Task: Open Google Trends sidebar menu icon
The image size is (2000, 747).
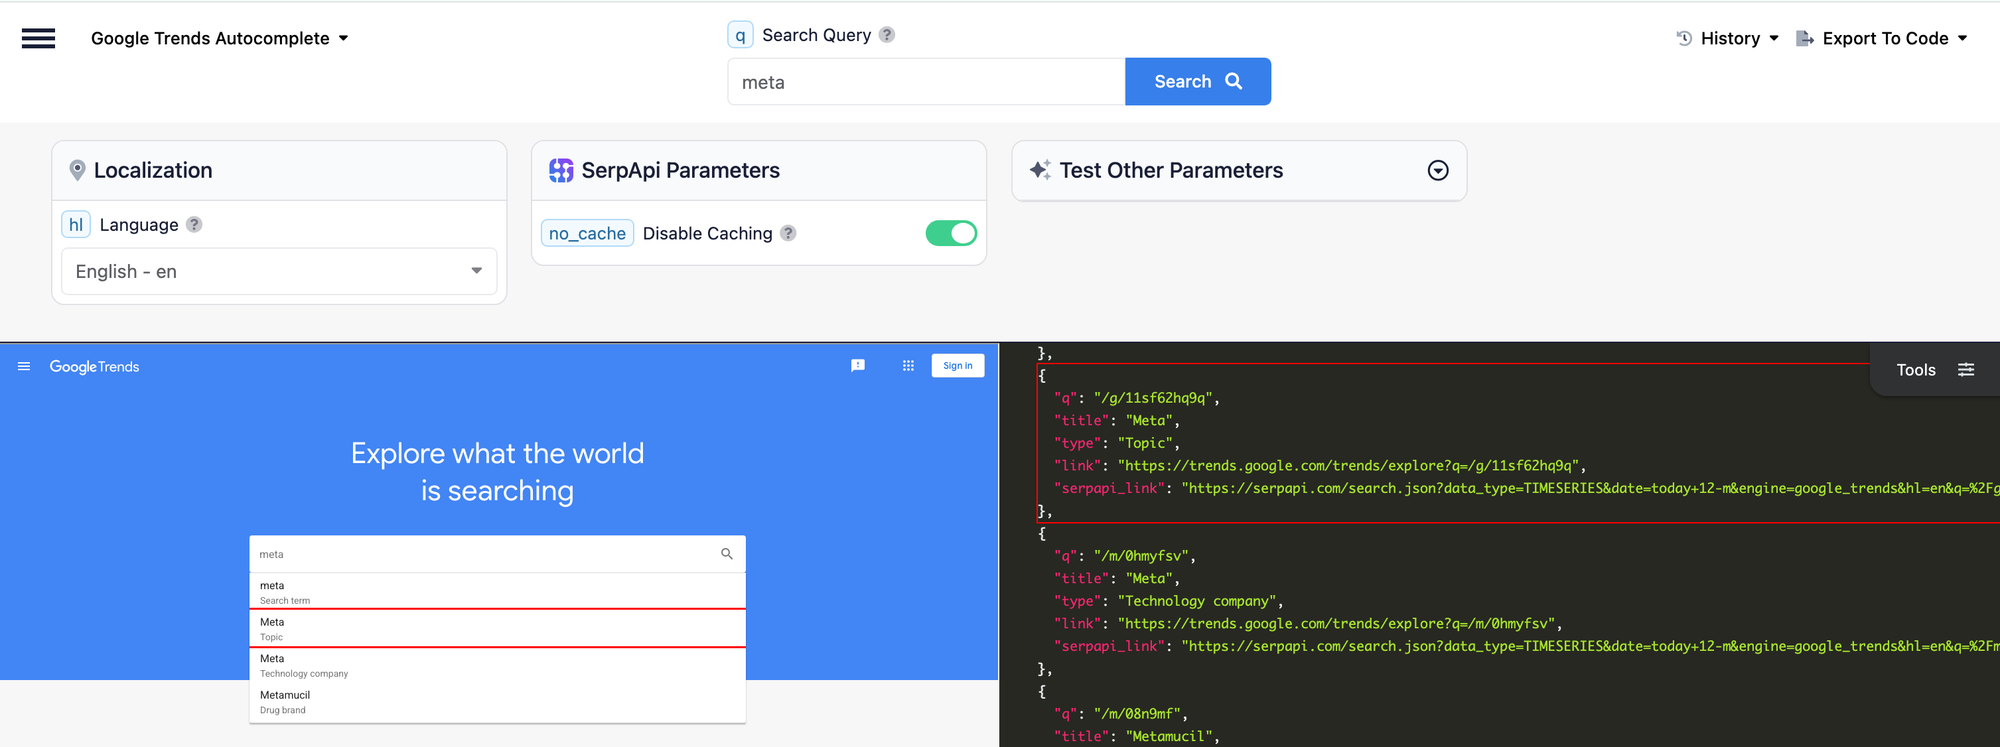Action: tap(24, 367)
